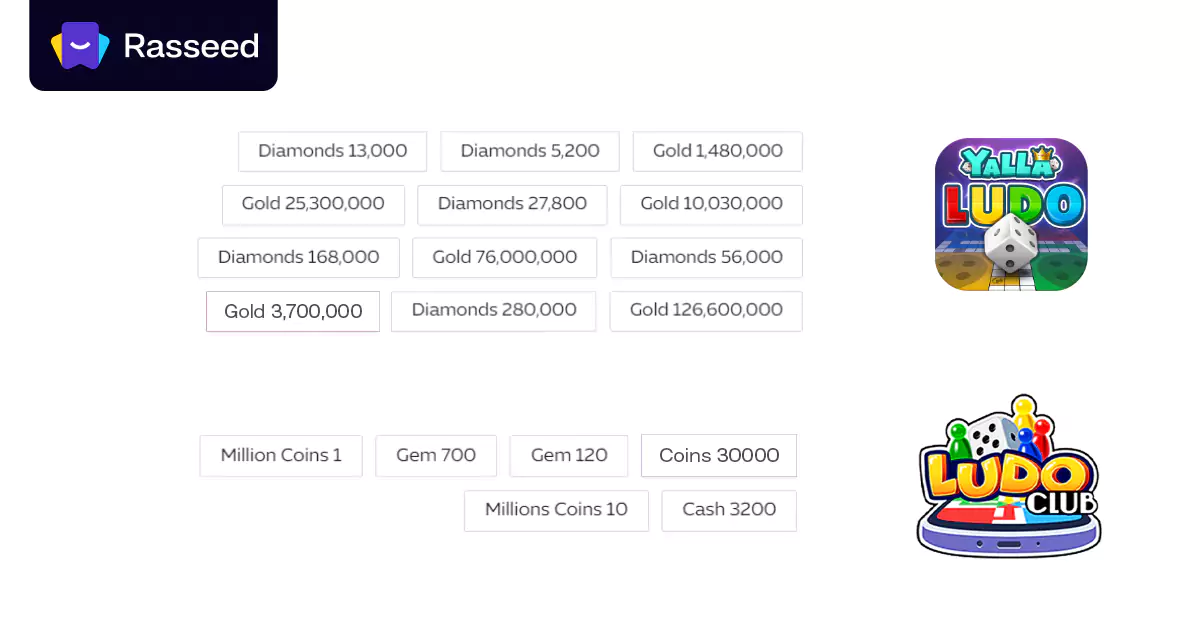Image resolution: width=1200 pixels, height=628 pixels.
Task: Select Gold 25,300,000 option
Action: coord(313,204)
